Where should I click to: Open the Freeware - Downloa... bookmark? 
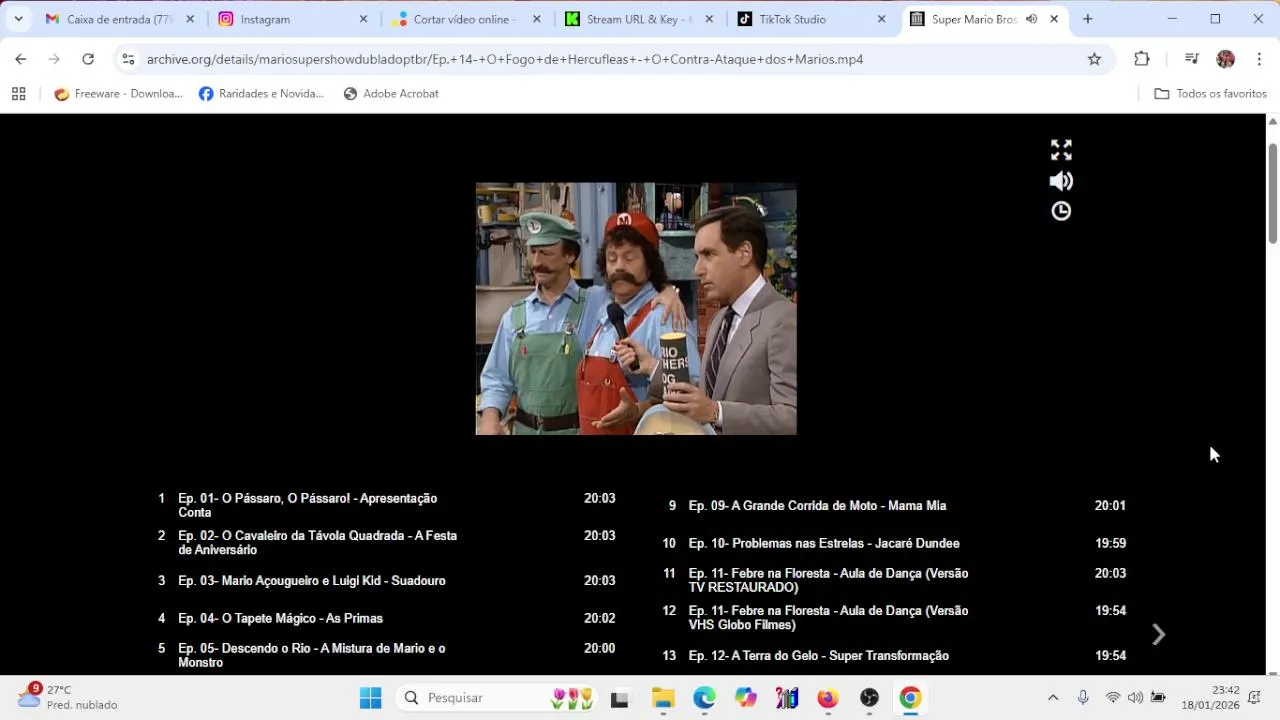pyautogui.click(x=119, y=94)
